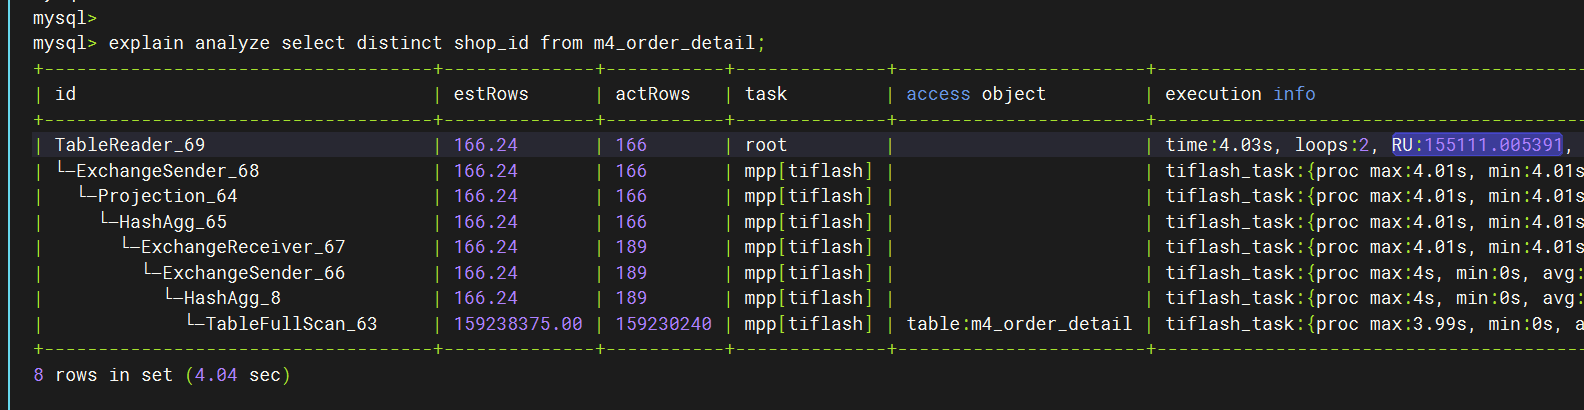This screenshot has height=410, width=1584.
Task: Click the table:m4_order_detail access object cell
Action: coord(1019,324)
